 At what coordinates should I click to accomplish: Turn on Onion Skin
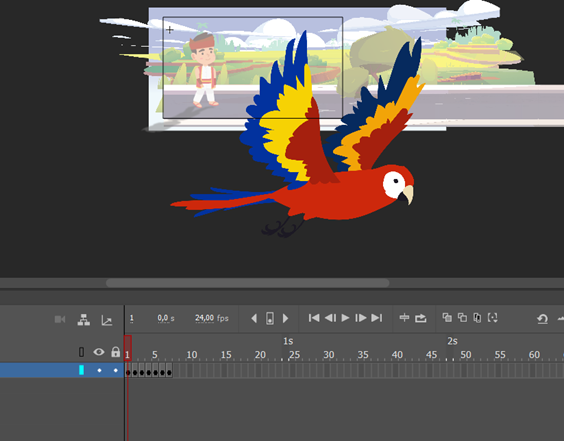[447, 318]
